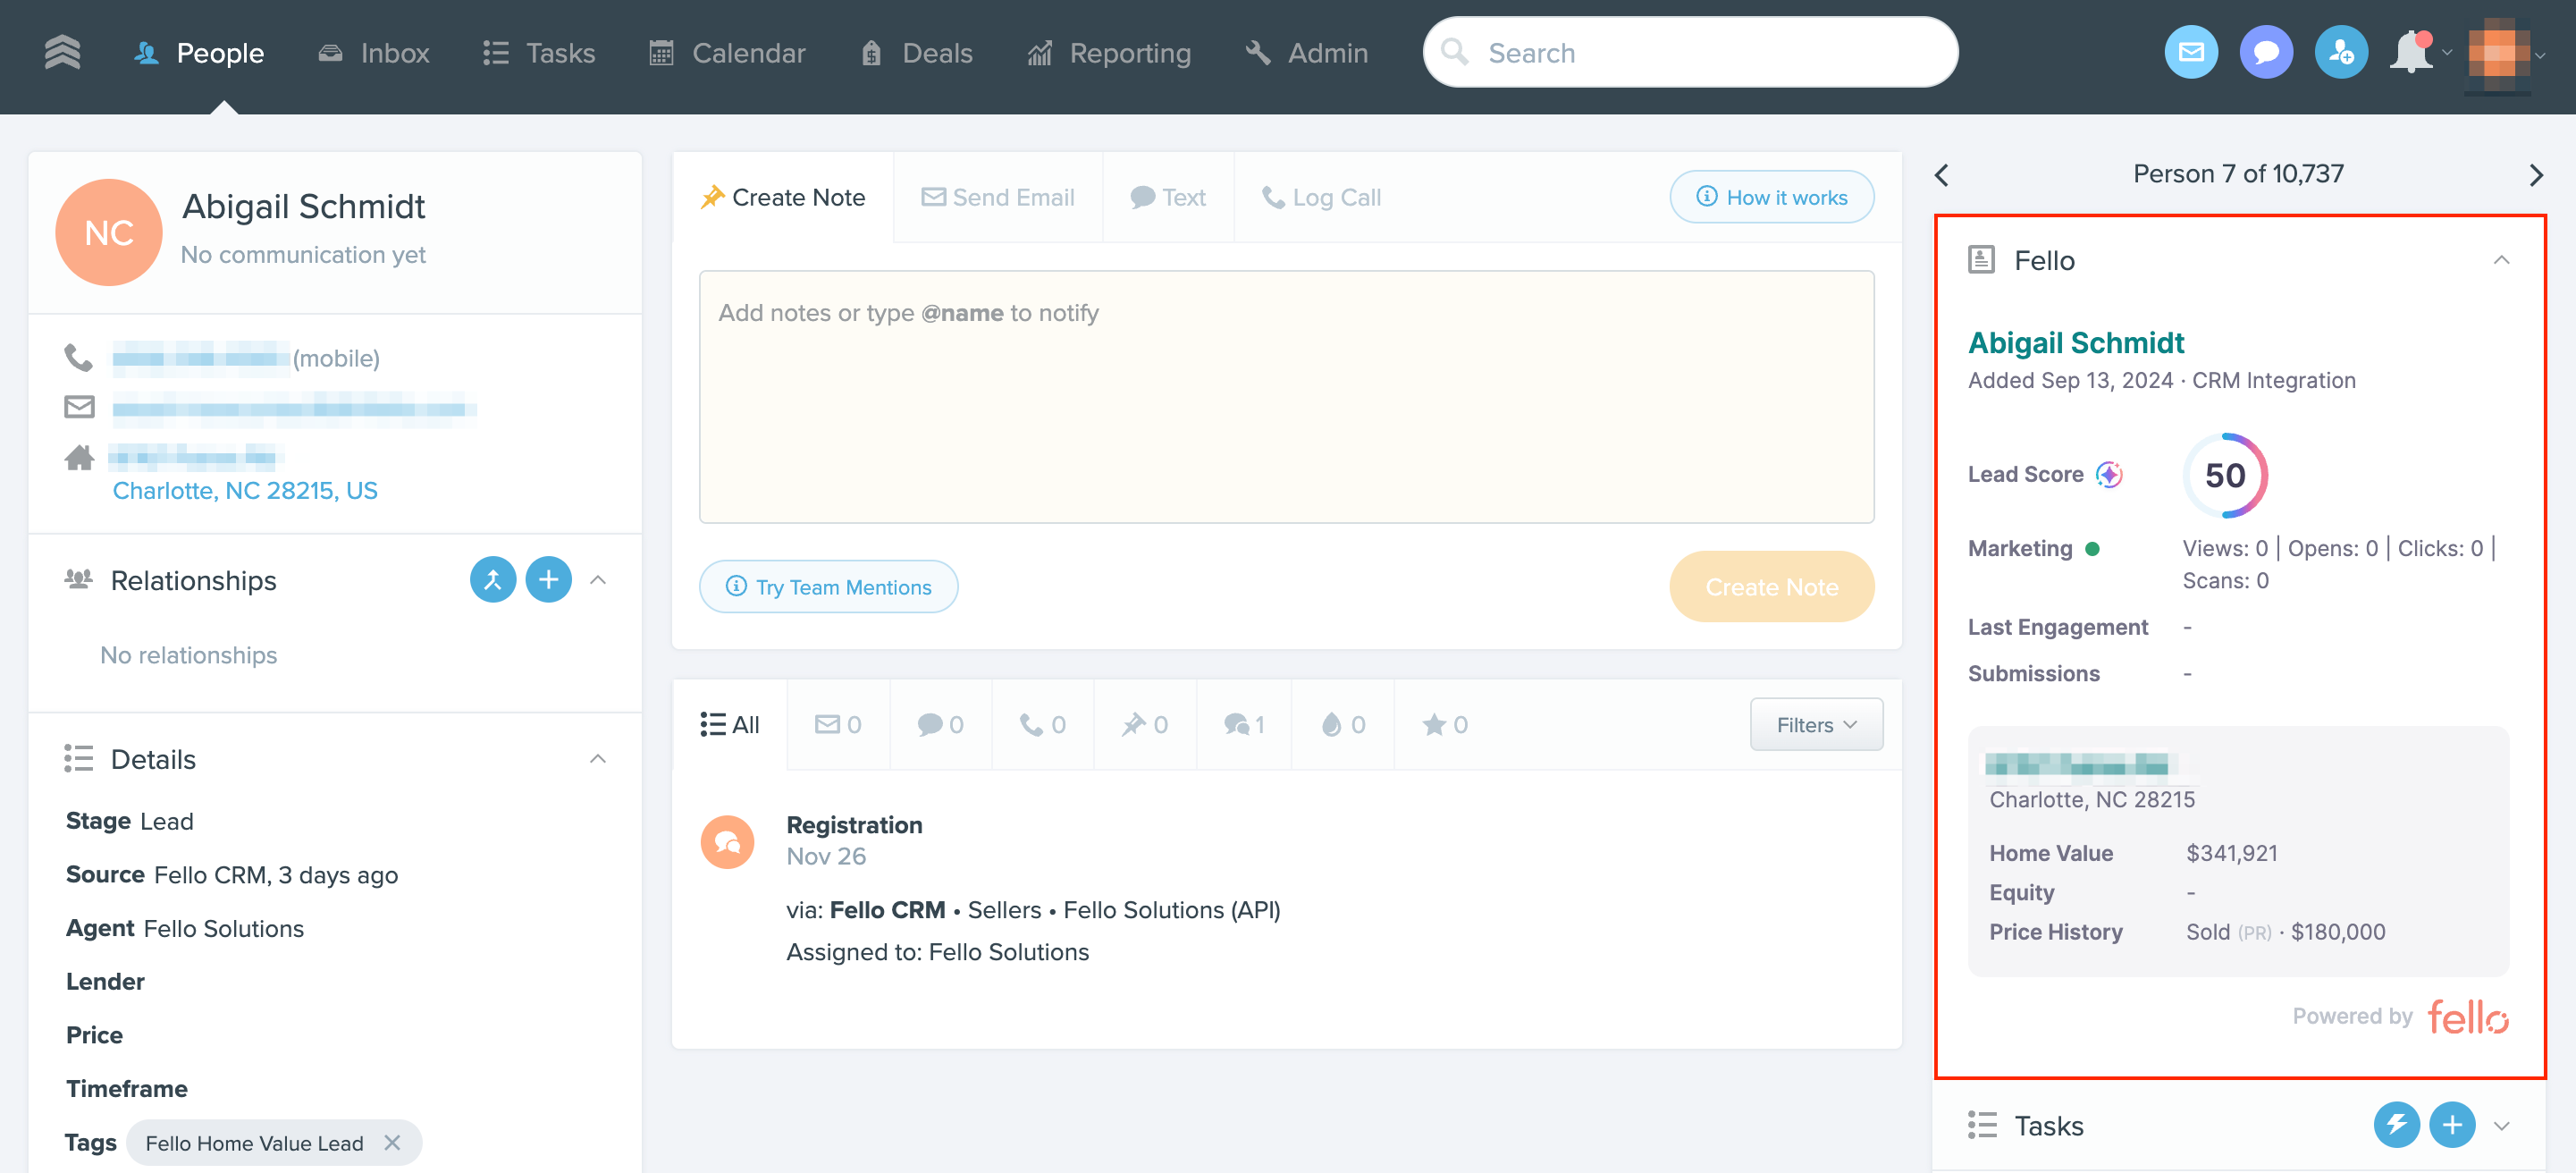Open the Abigail Schmidt Fello profile link
Viewport: 2576px width, 1173px height.
(x=2075, y=343)
